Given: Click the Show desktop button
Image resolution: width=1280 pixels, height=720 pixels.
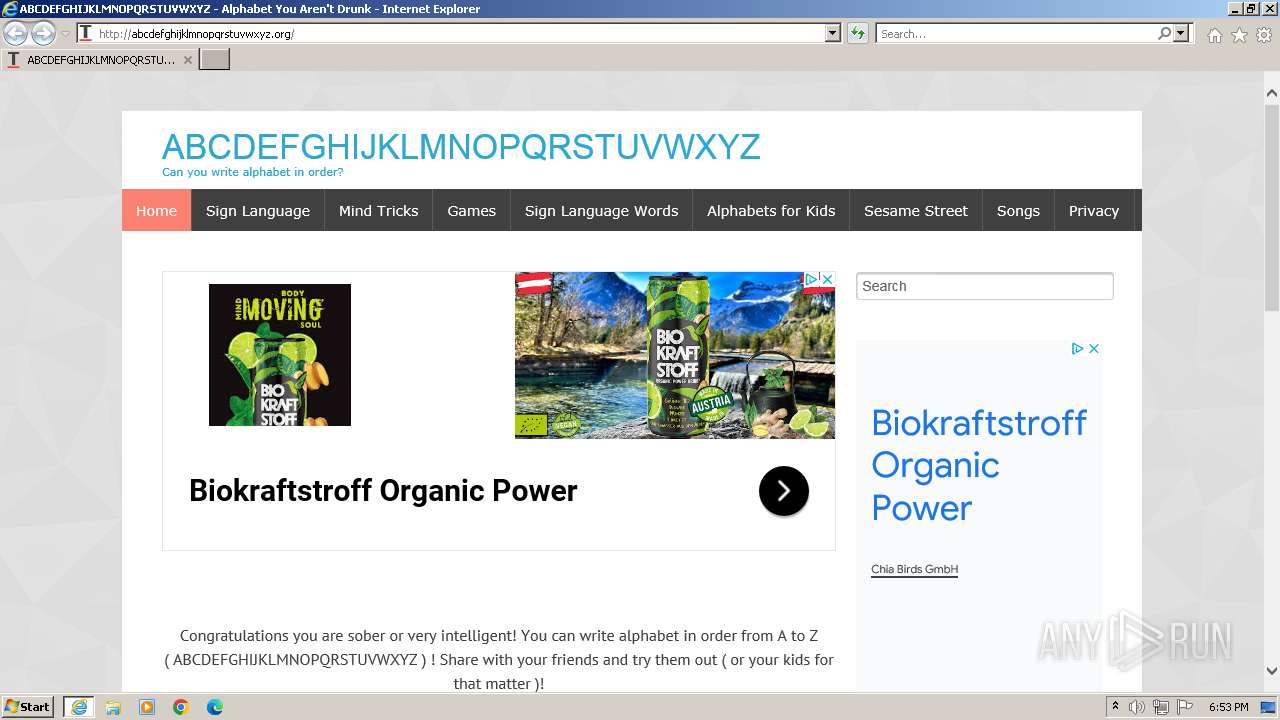Looking at the screenshot, I should pos(1269,707).
